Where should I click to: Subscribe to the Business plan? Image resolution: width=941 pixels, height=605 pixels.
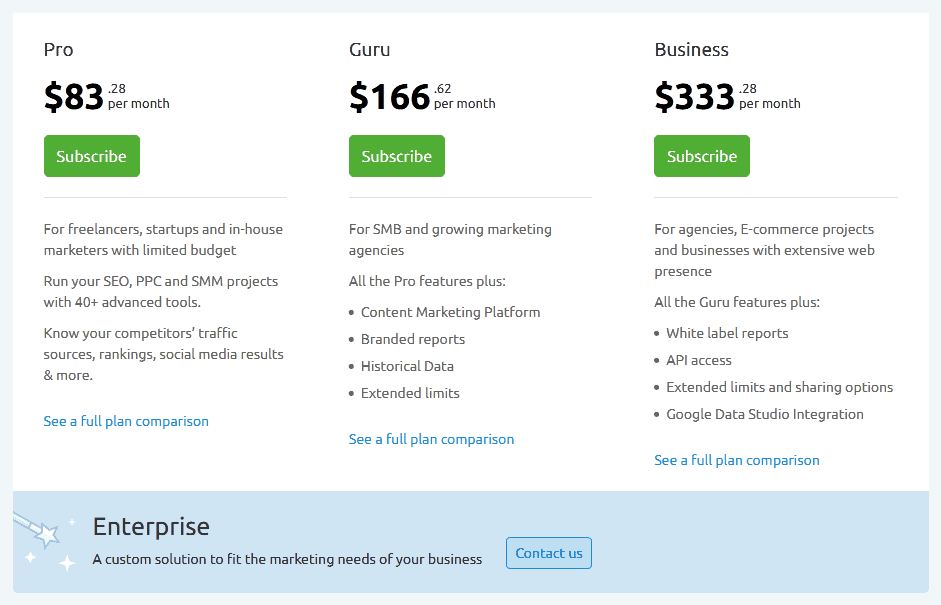pyautogui.click(x=701, y=156)
